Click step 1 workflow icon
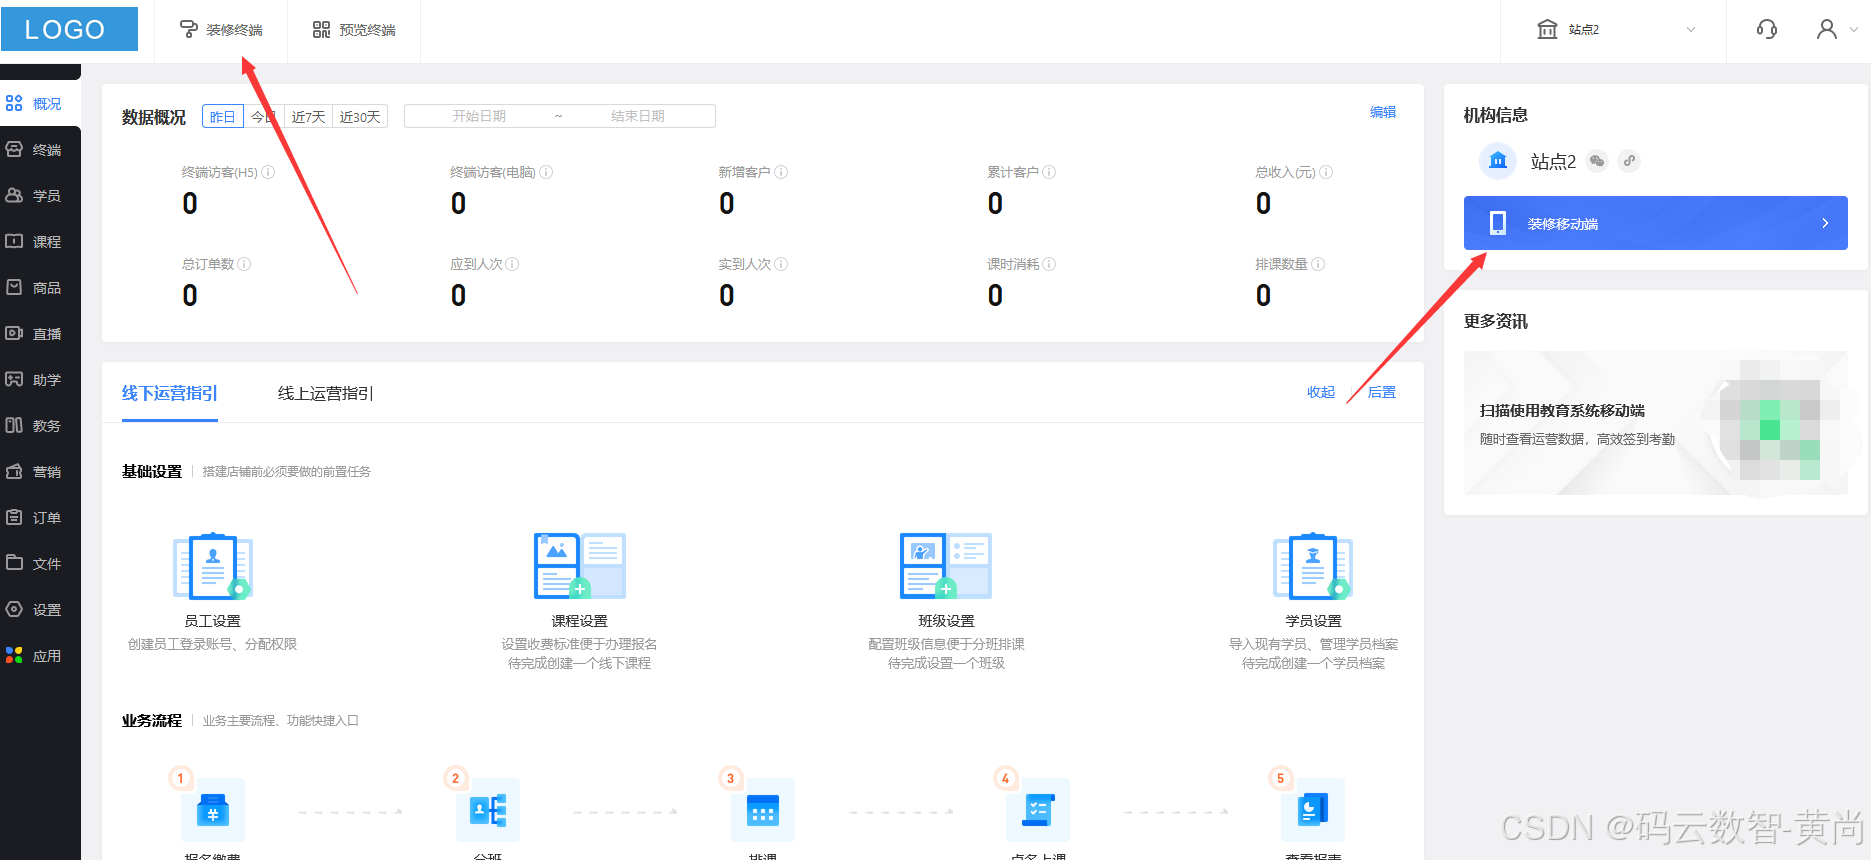This screenshot has height=860, width=1871. 212,810
